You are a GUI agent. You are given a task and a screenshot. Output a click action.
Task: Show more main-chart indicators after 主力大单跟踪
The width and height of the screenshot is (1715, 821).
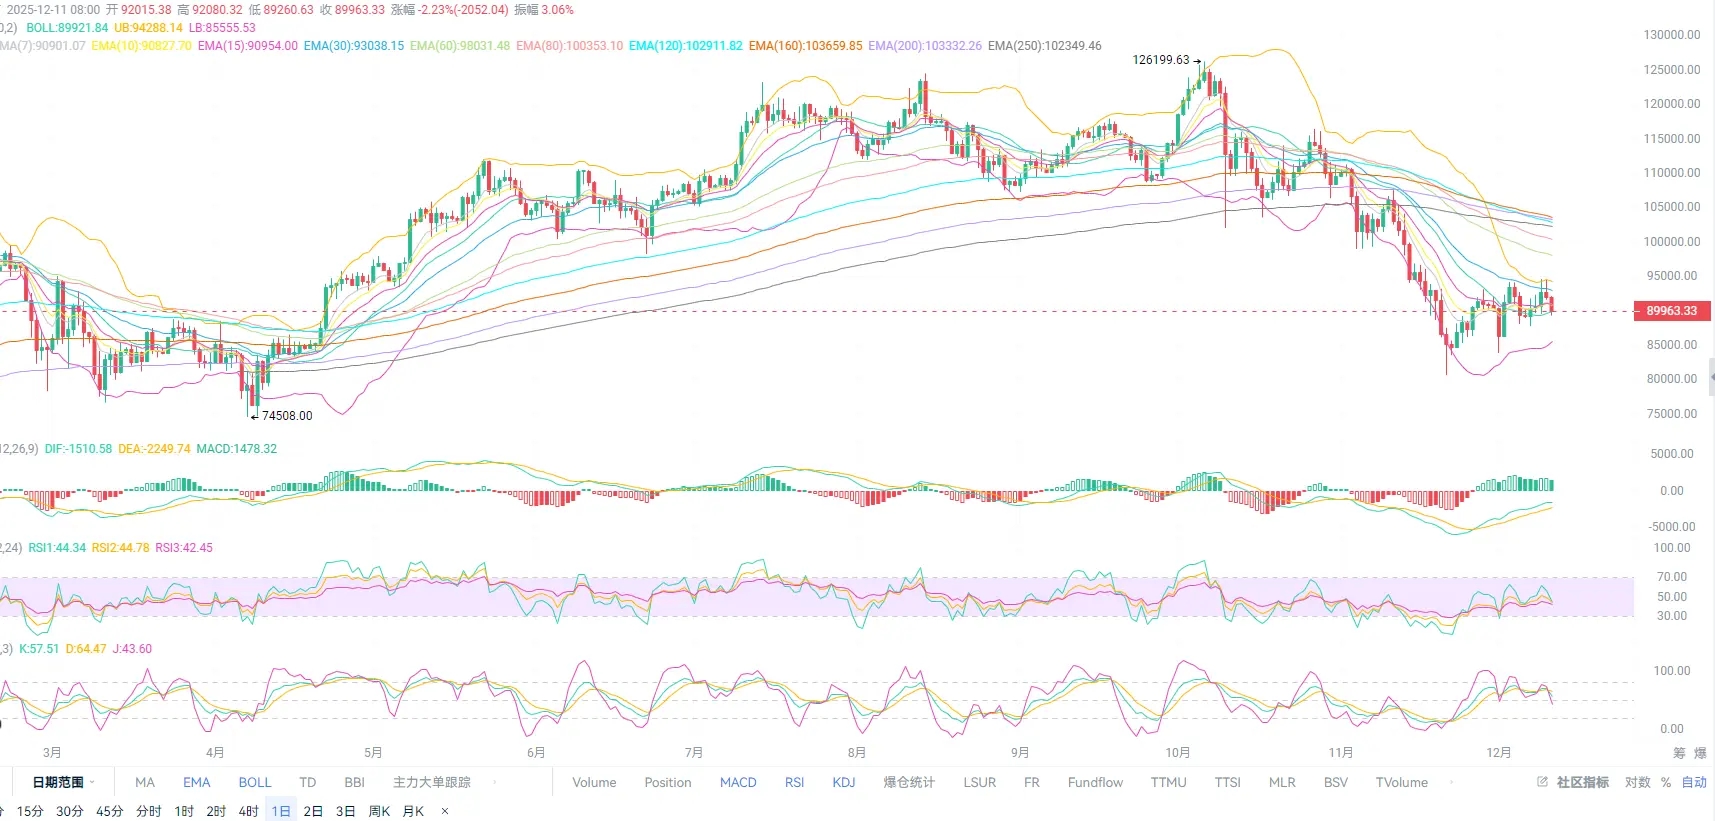(x=494, y=782)
